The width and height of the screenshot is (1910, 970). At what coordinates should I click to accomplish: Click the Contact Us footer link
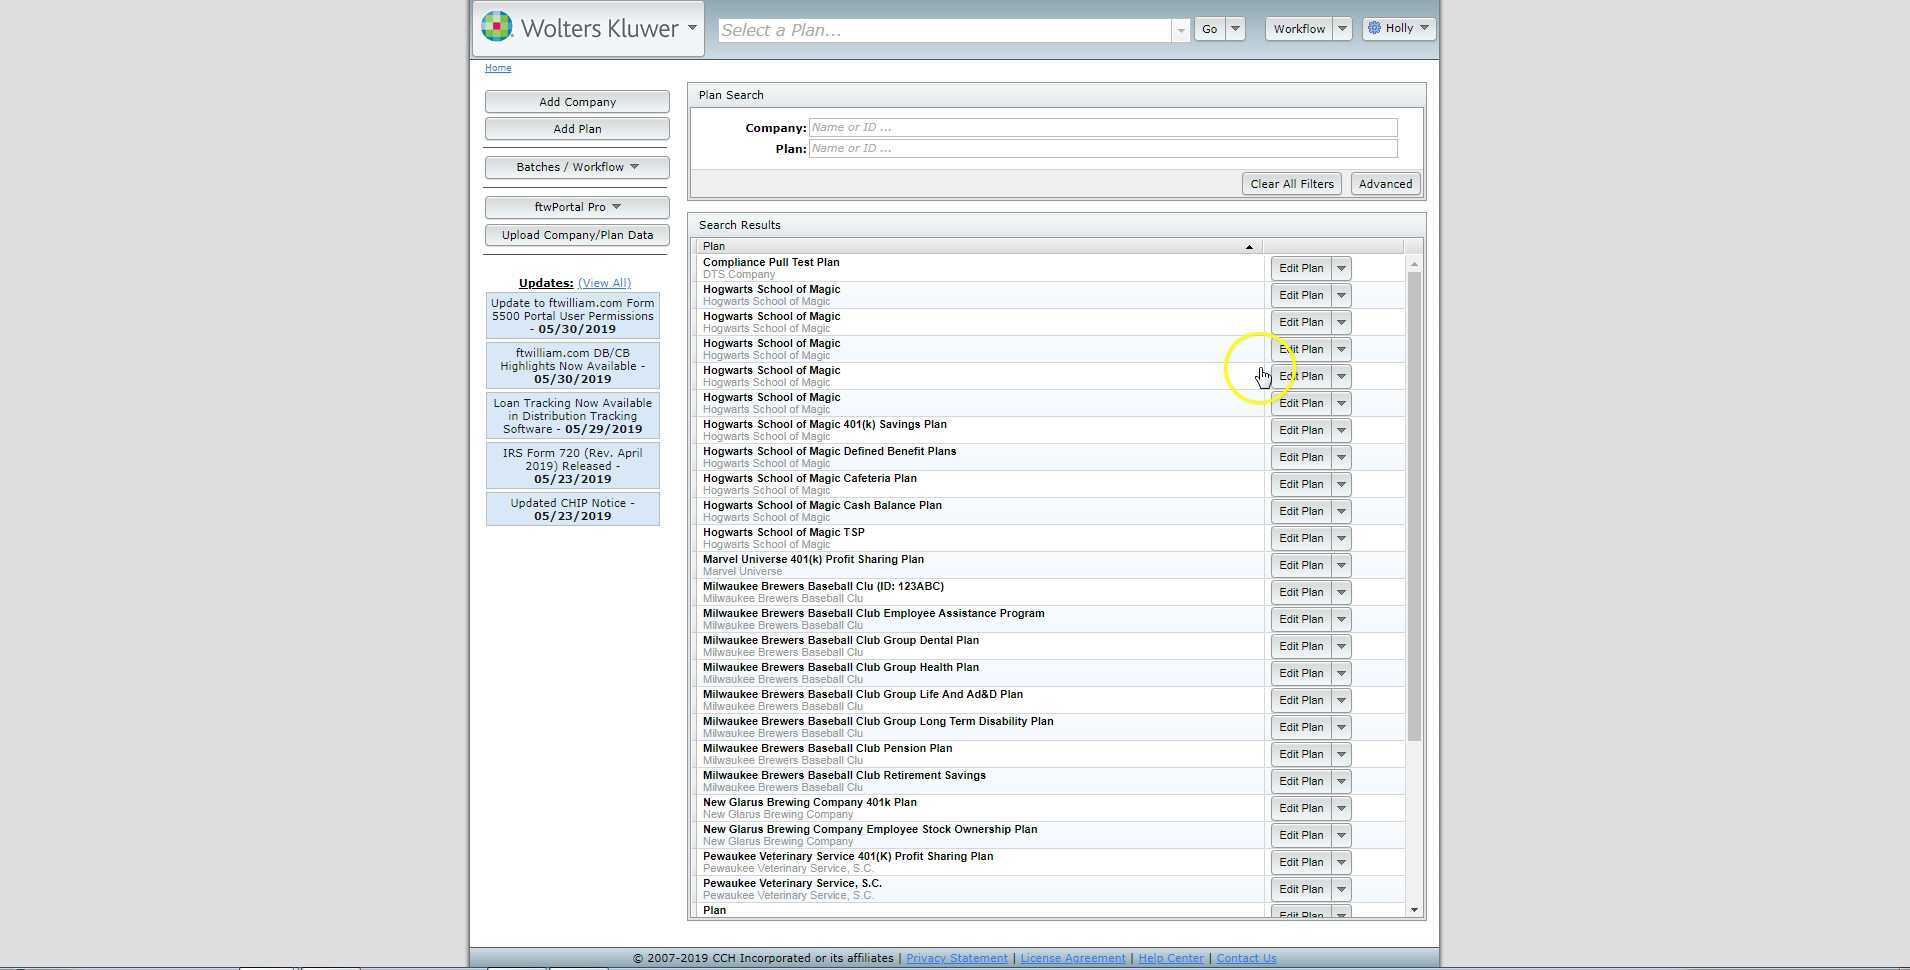(x=1245, y=957)
